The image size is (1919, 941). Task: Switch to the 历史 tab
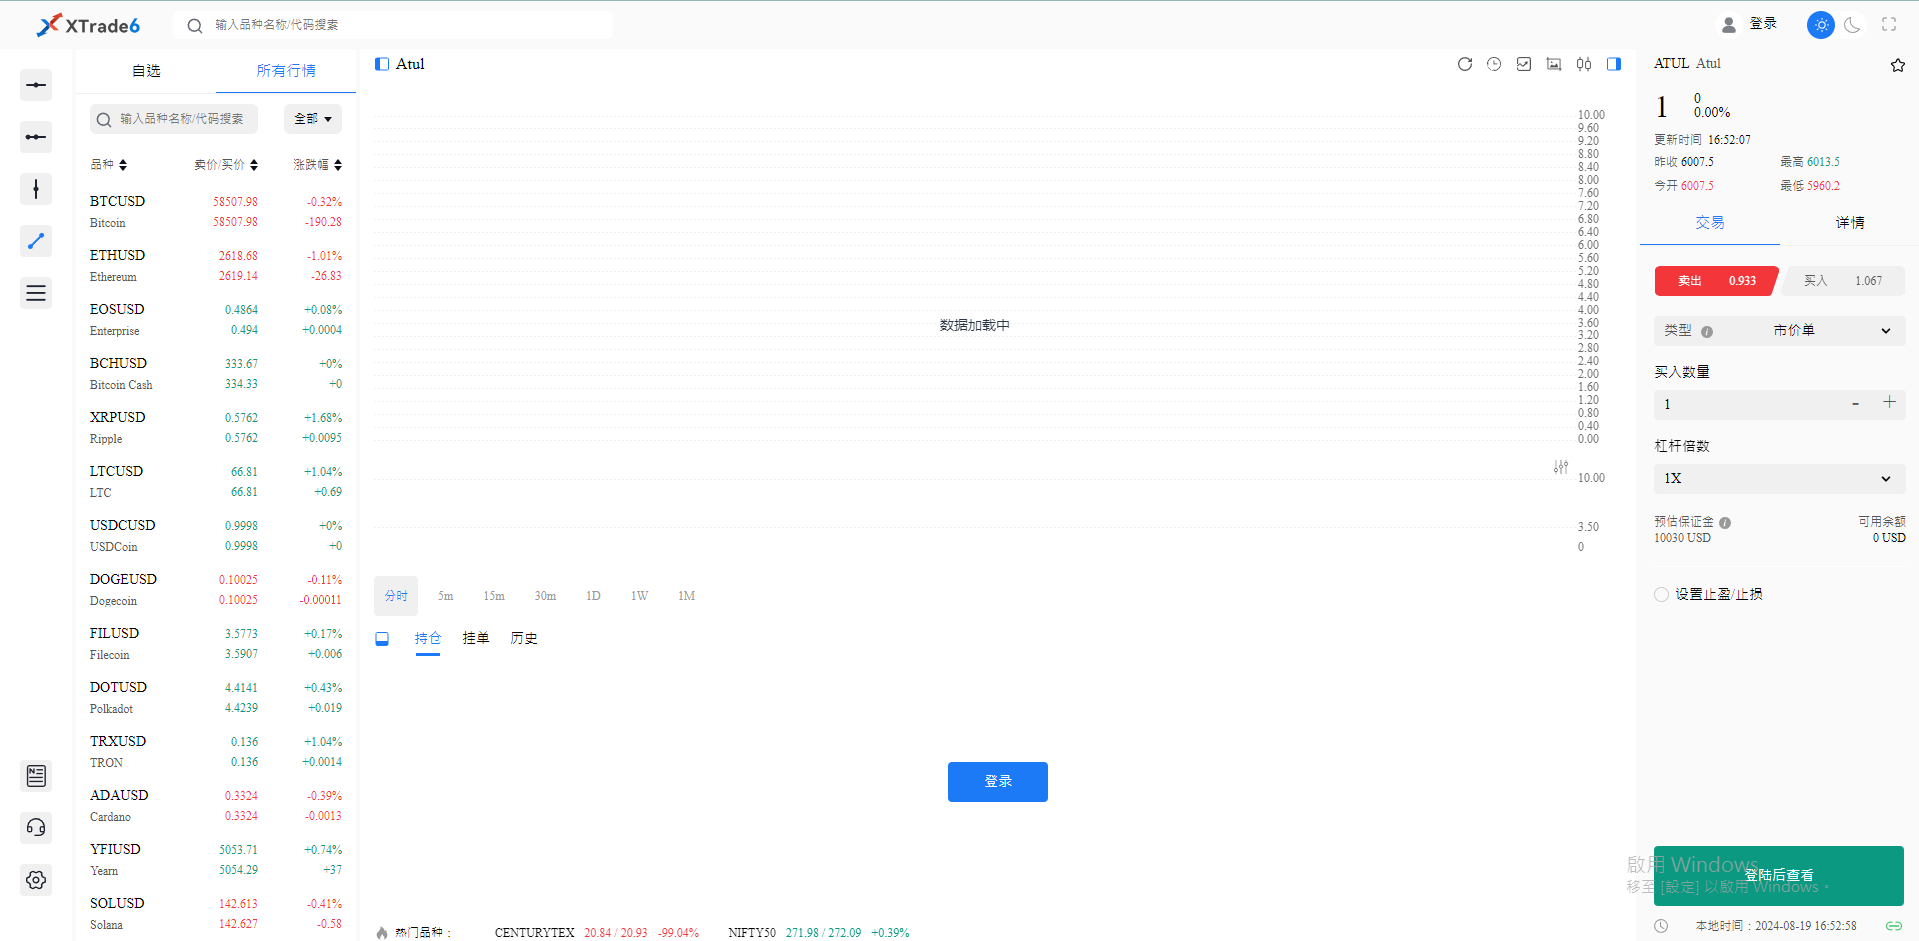pos(524,638)
